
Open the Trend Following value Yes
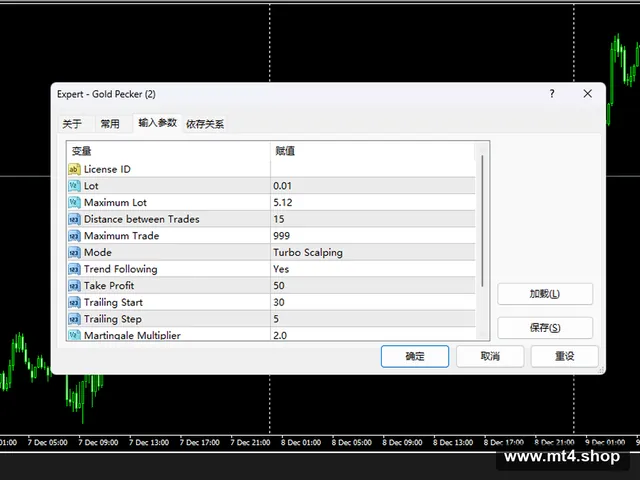tap(373, 269)
